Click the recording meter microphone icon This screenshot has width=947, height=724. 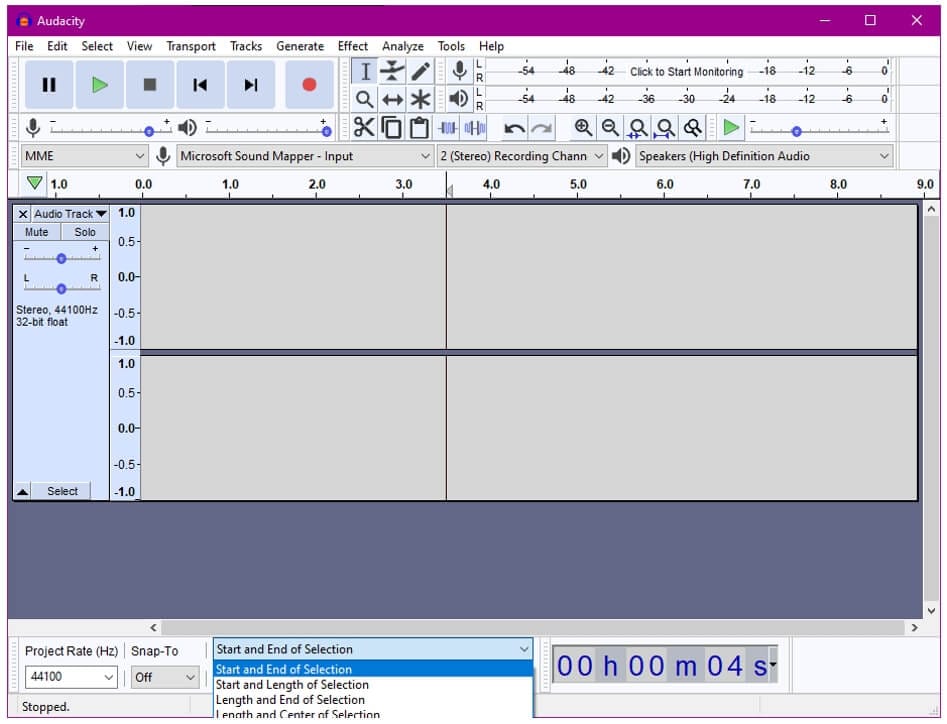click(x=460, y=71)
